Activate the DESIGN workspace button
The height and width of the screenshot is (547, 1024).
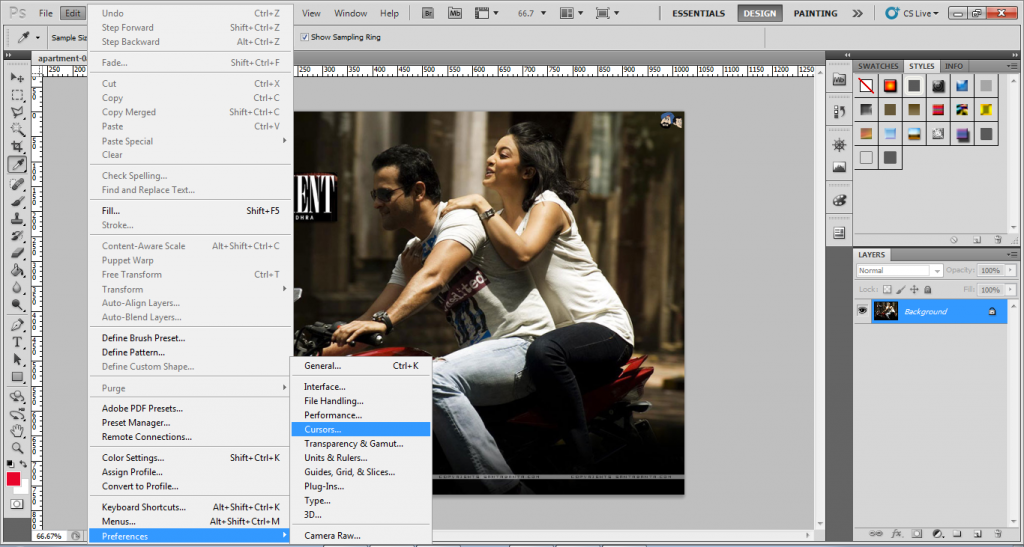point(760,13)
